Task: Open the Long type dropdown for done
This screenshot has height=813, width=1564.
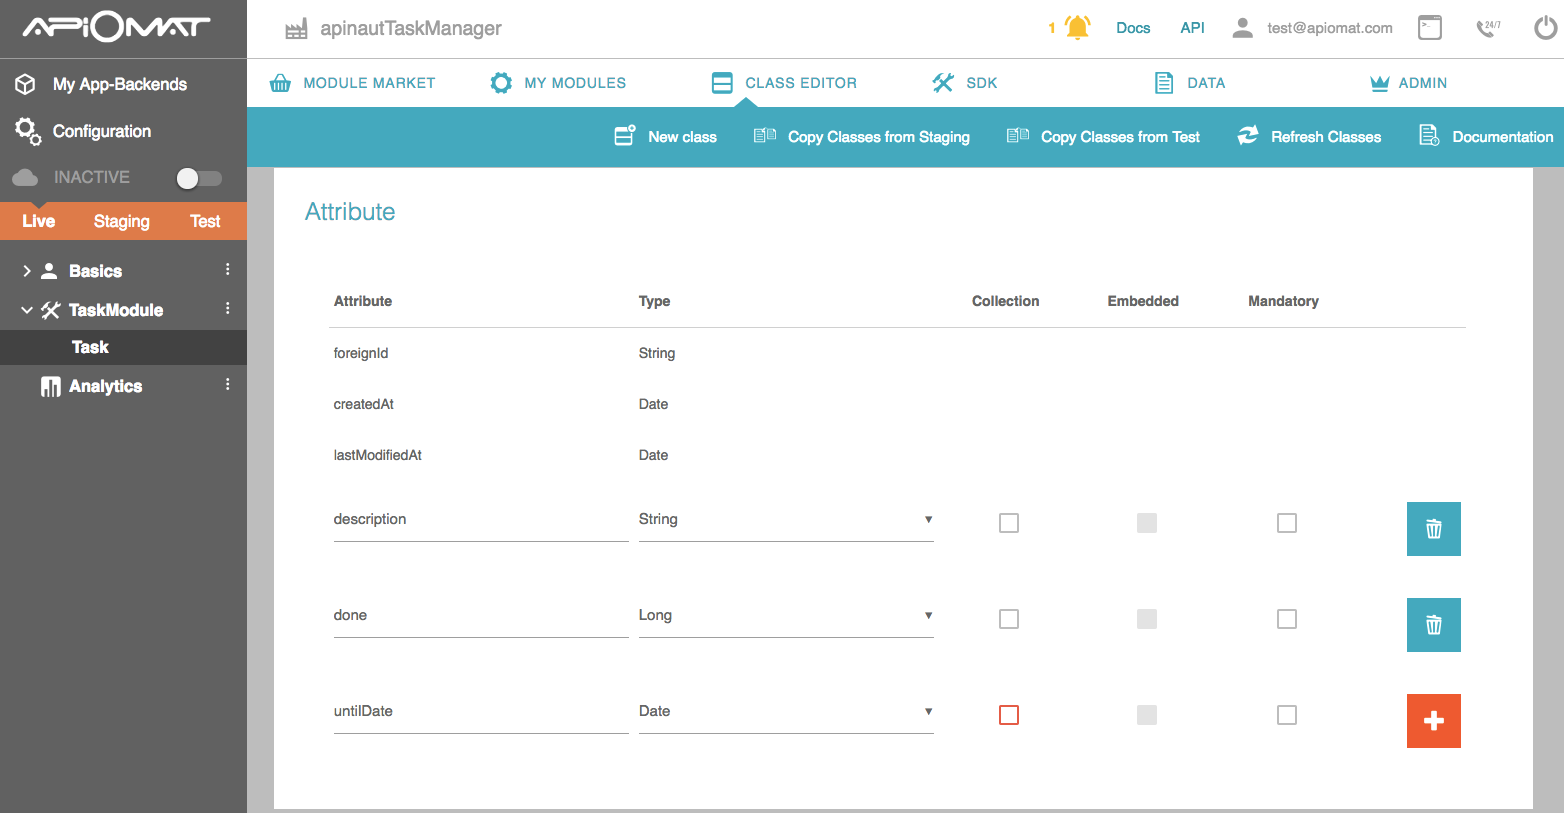Action: coord(785,616)
